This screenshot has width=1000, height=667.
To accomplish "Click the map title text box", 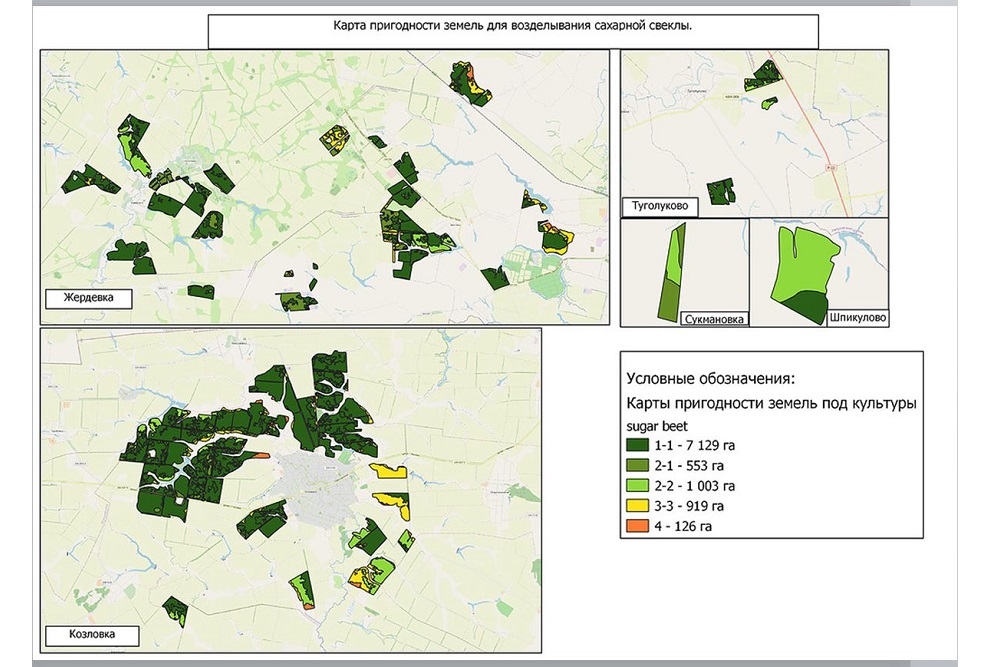I will click(x=513, y=31).
